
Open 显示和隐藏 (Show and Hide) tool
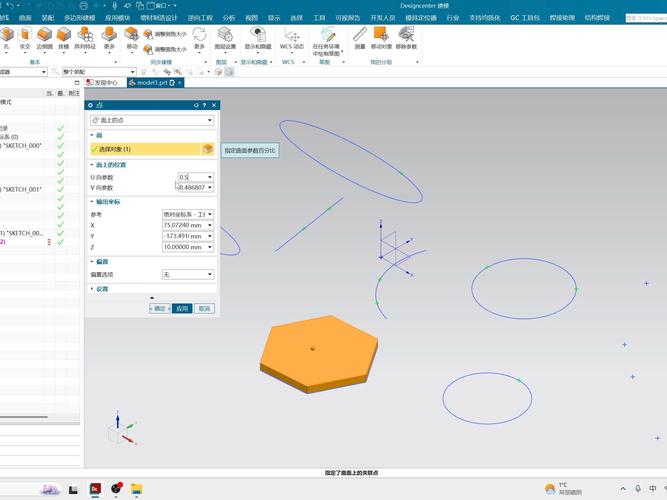[x=258, y=36]
